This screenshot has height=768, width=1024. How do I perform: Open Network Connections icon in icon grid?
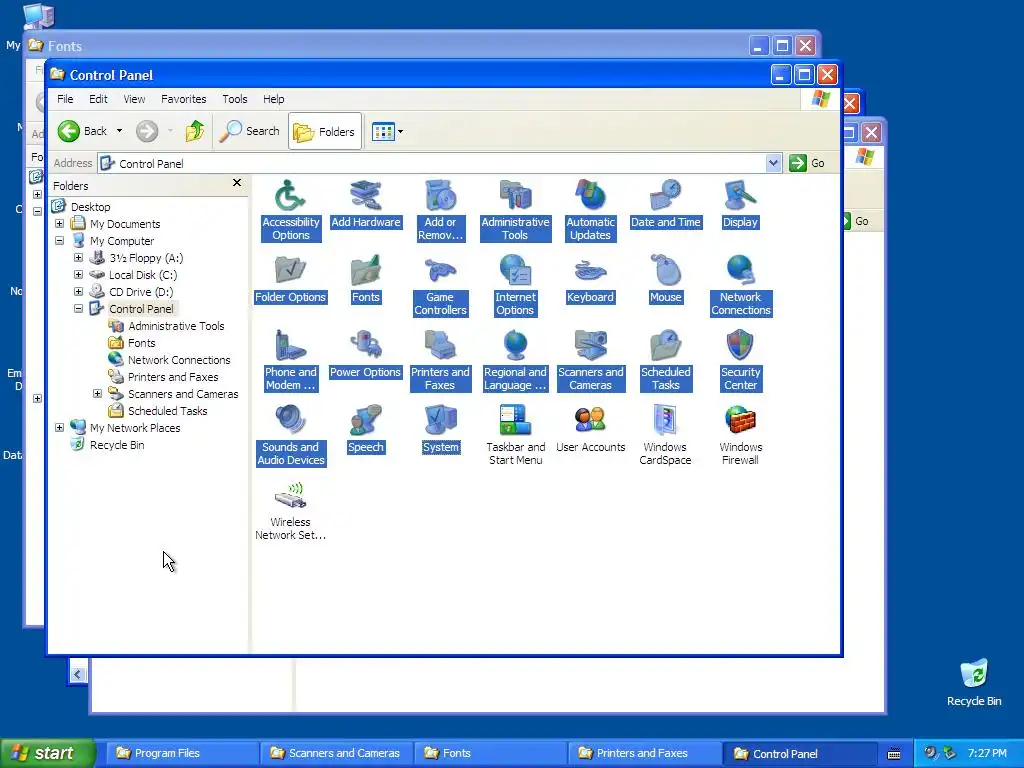point(741,285)
